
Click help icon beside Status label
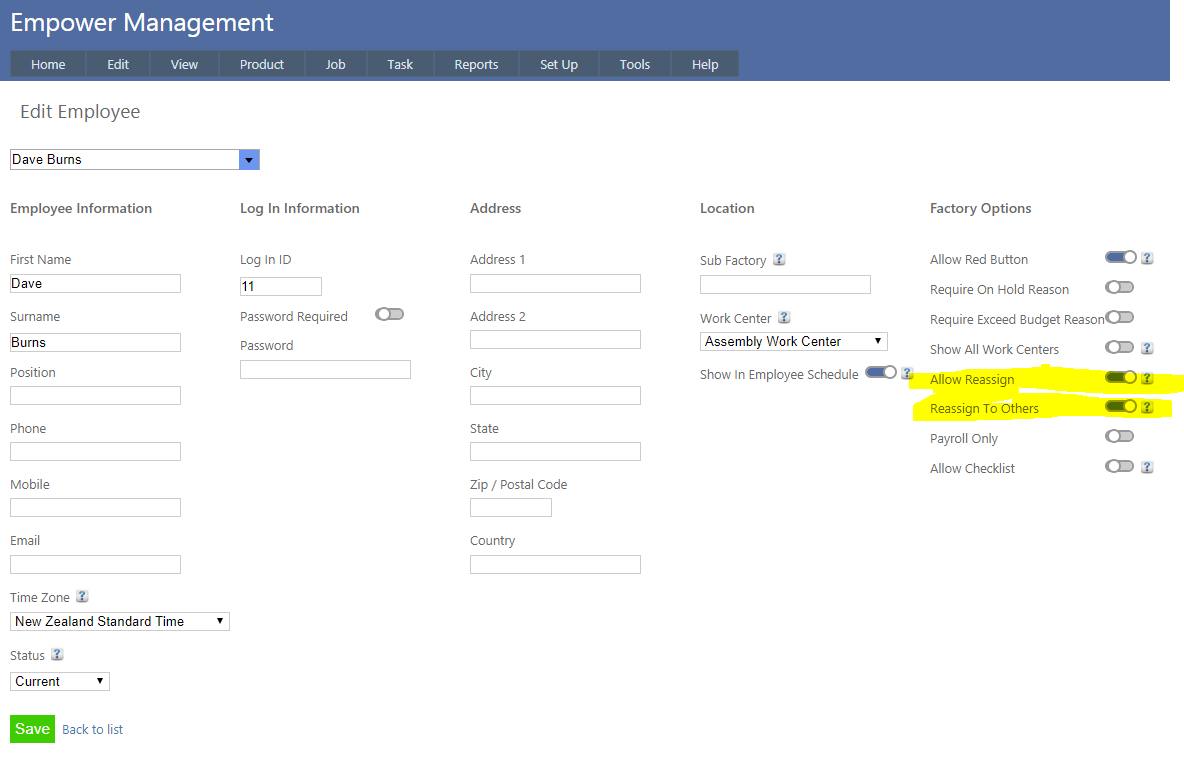pyautogui.click(x=57, y=655)
